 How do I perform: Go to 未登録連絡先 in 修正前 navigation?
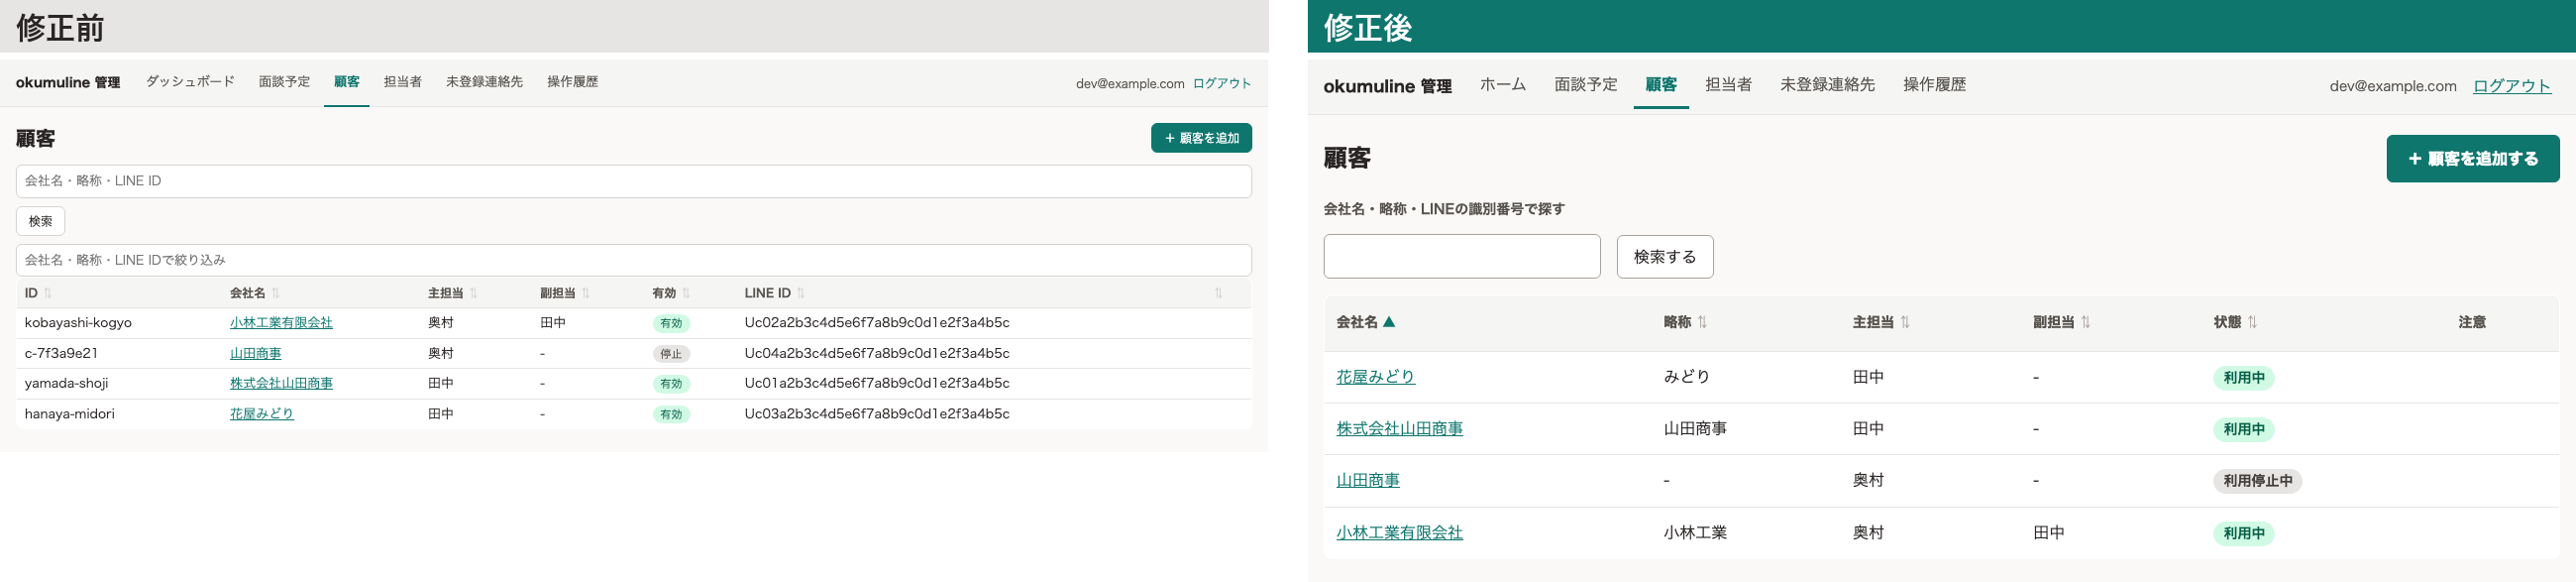484,82
